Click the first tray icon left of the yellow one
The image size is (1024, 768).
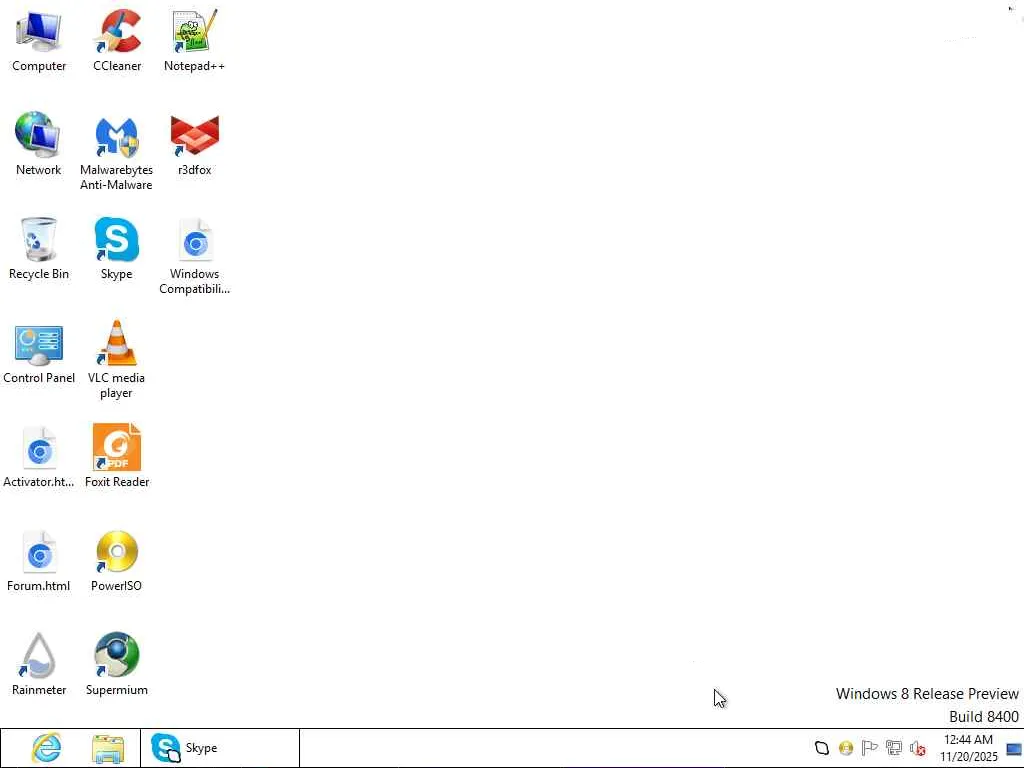coord(822,748)
